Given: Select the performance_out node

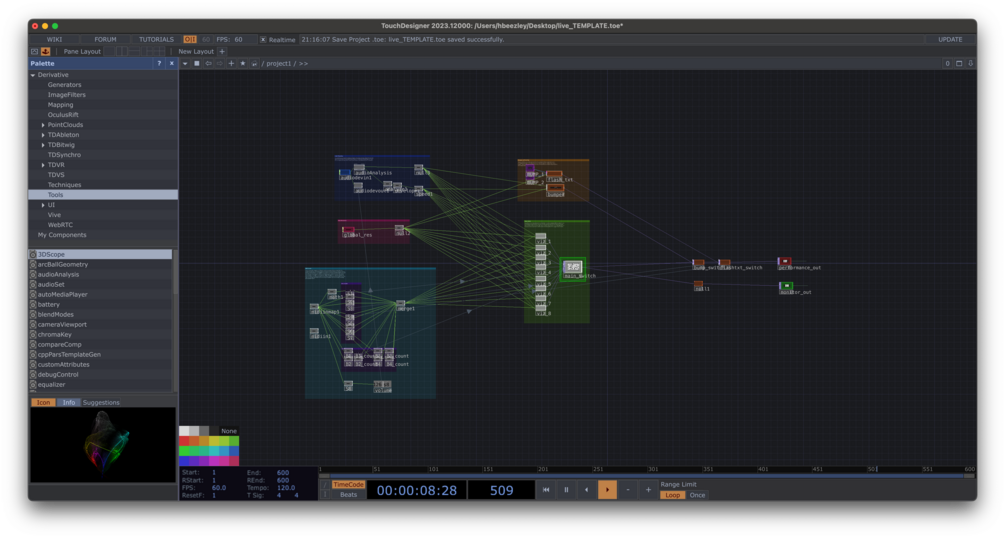Looking at the screenshot, I should coord(784,262).
